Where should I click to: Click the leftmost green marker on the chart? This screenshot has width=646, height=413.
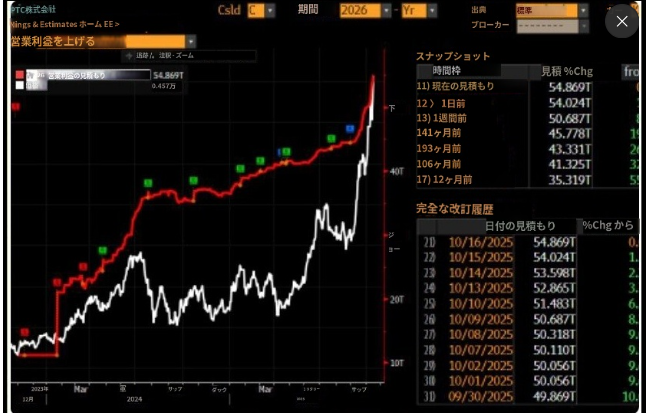[x=99, y=250]
